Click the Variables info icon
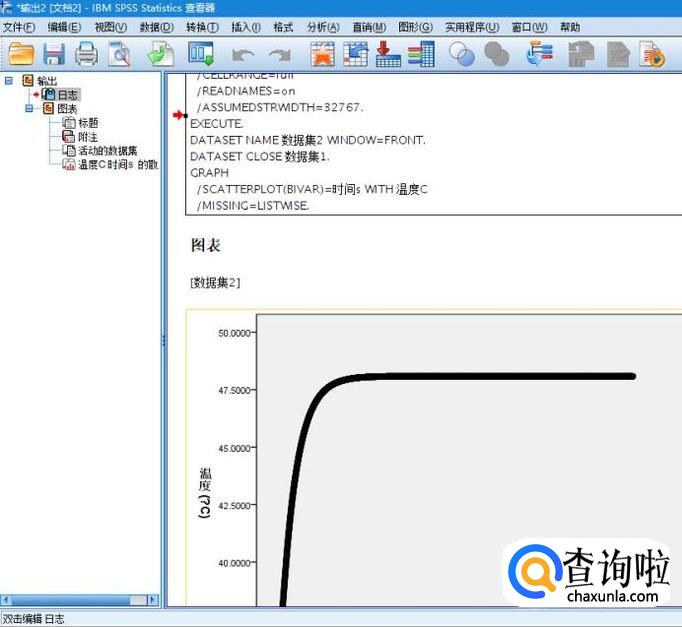Image resolution: width=682 pixels, height=627 pixels. coord(421,54)
